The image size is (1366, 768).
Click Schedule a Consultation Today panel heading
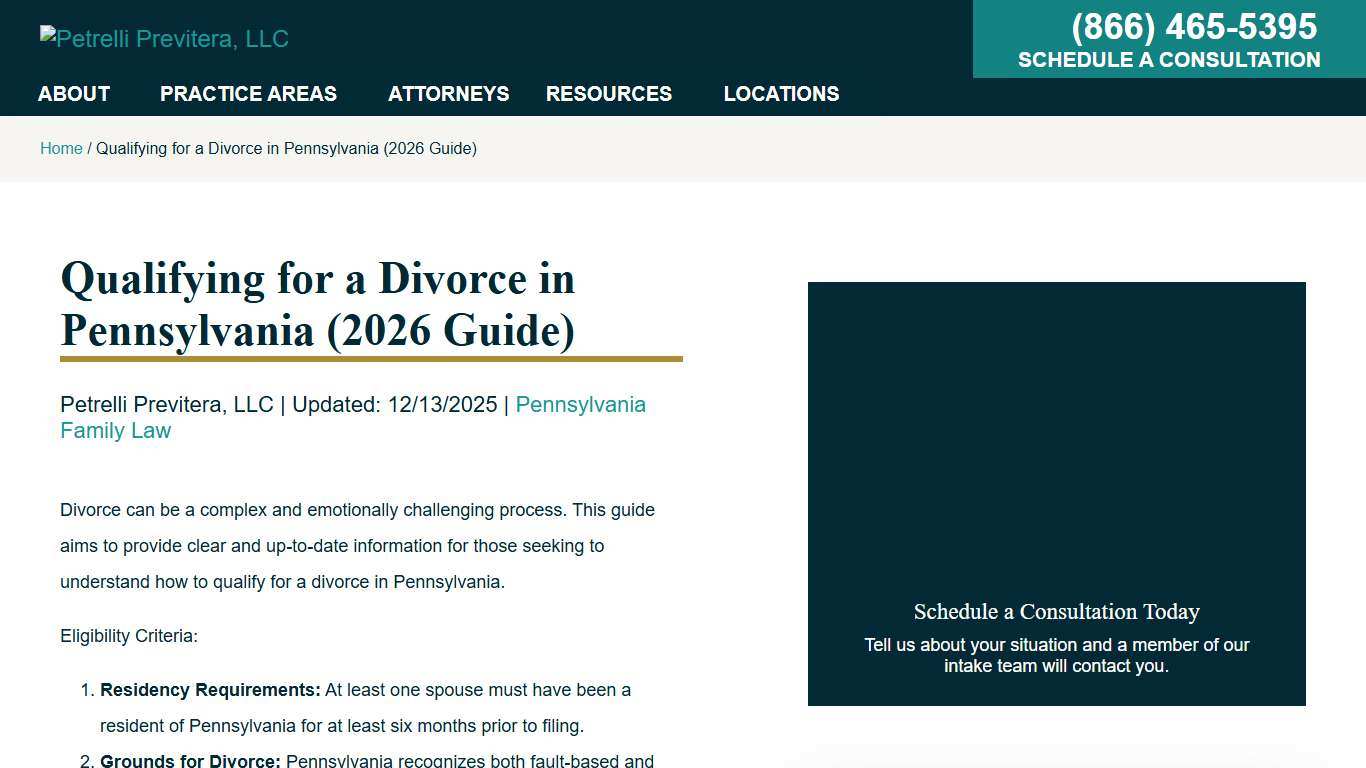tap(1056, 611)
